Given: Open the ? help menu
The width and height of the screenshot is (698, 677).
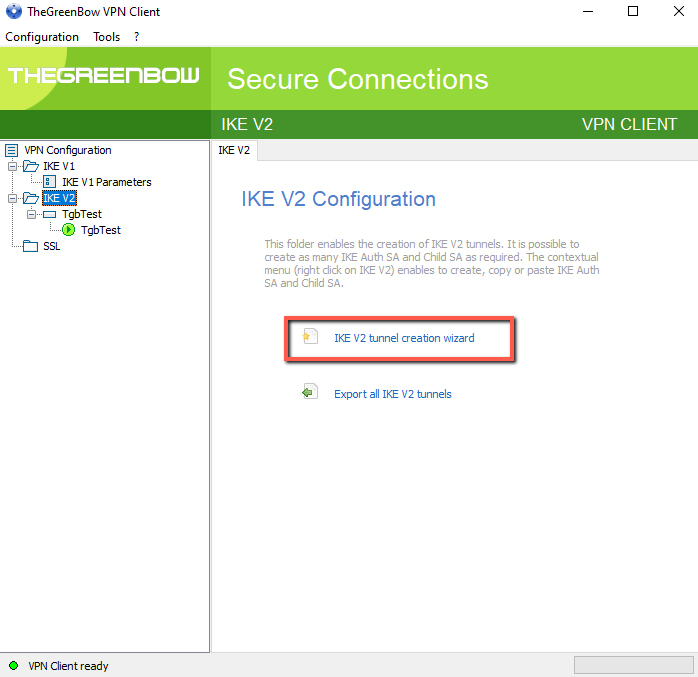Looking at the screenshot, I should pos(136,36).
